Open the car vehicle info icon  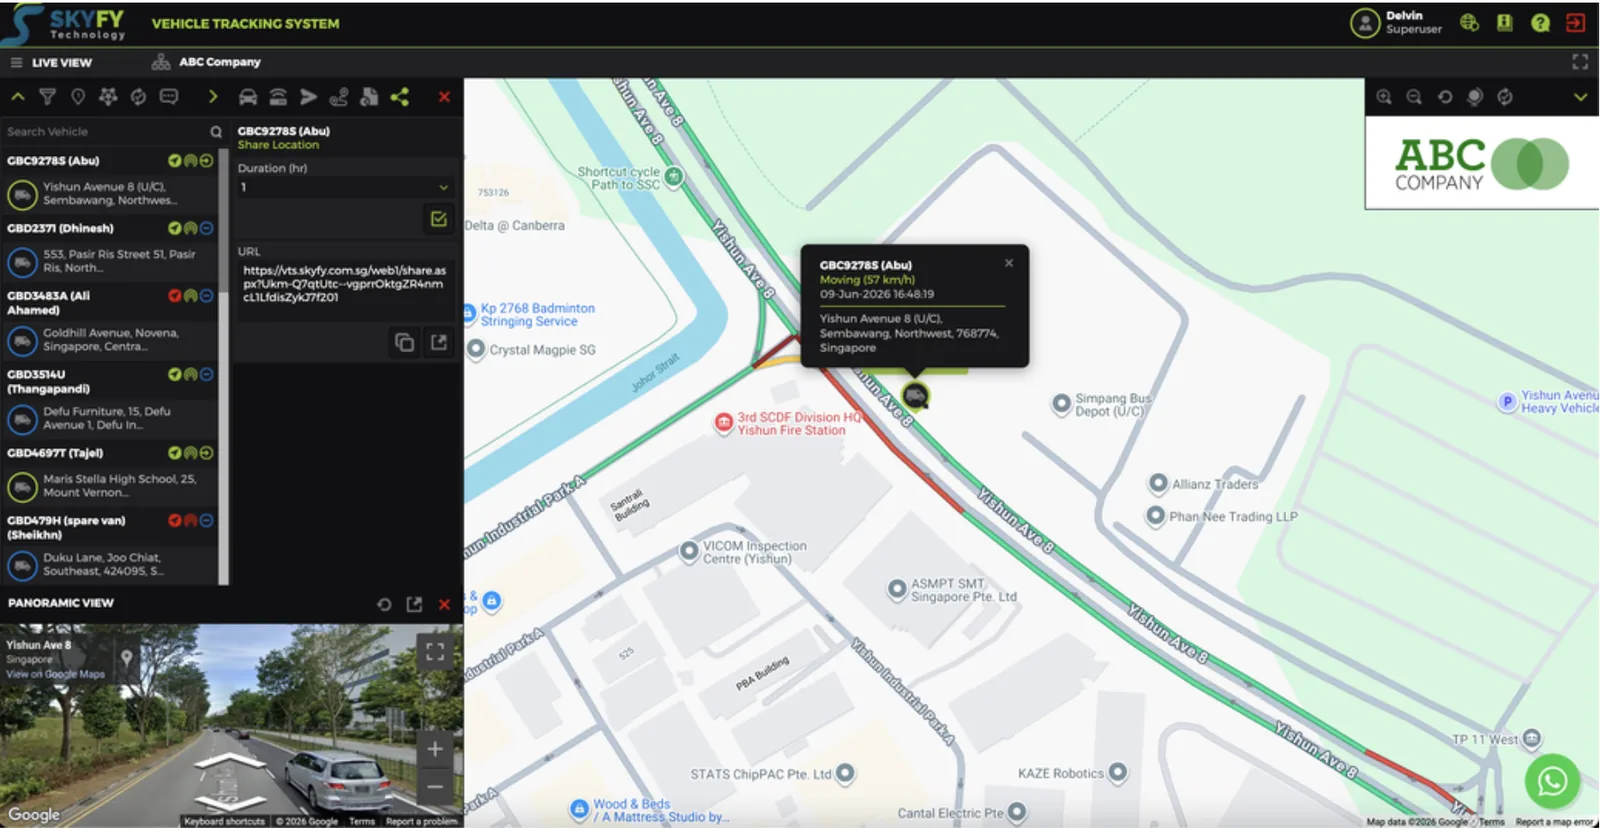point(248,97)
